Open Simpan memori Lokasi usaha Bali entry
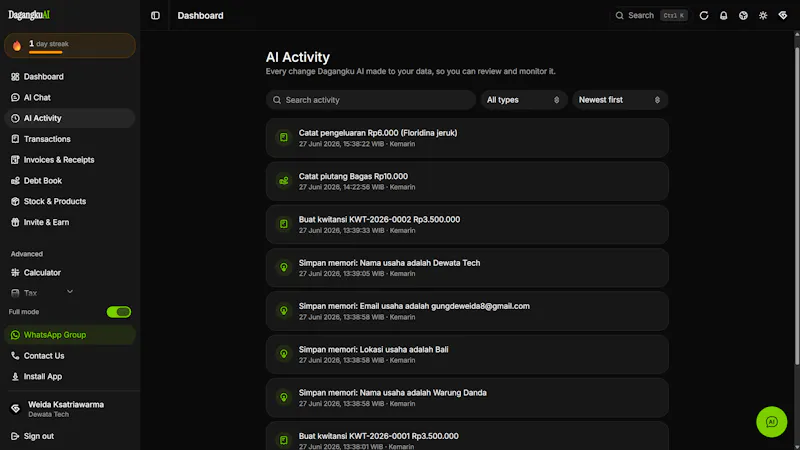 (467, 355)
